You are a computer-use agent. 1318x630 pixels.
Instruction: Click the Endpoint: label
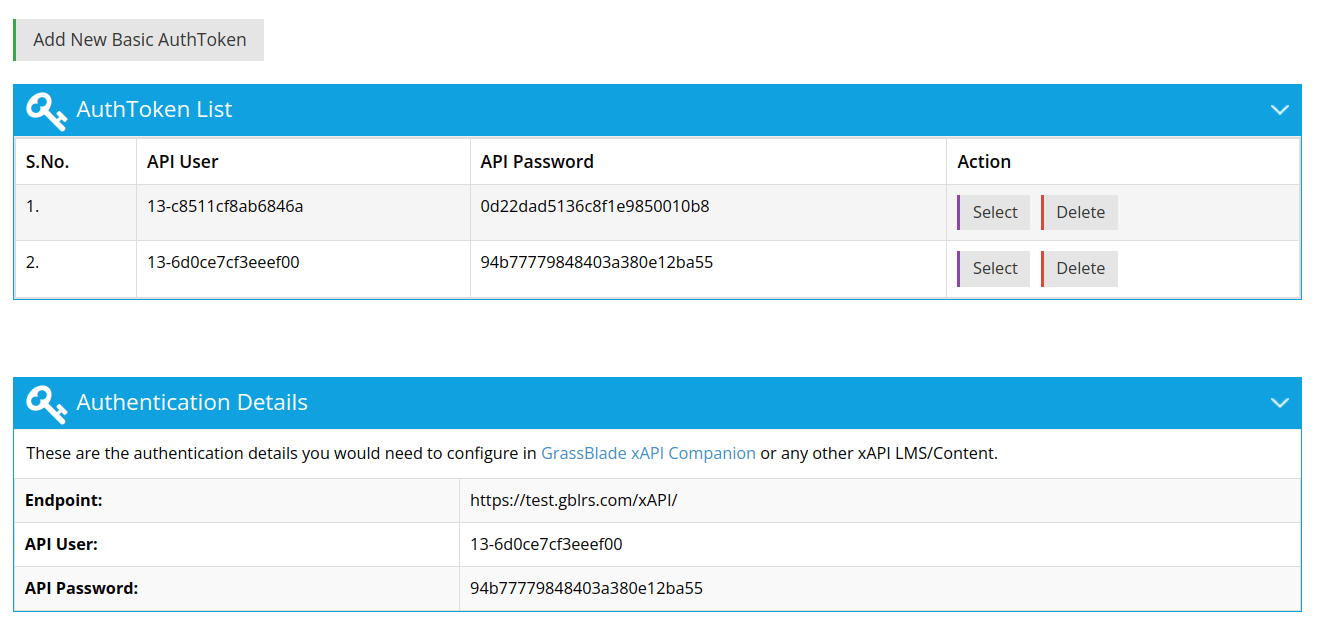(x=64, y=500)
